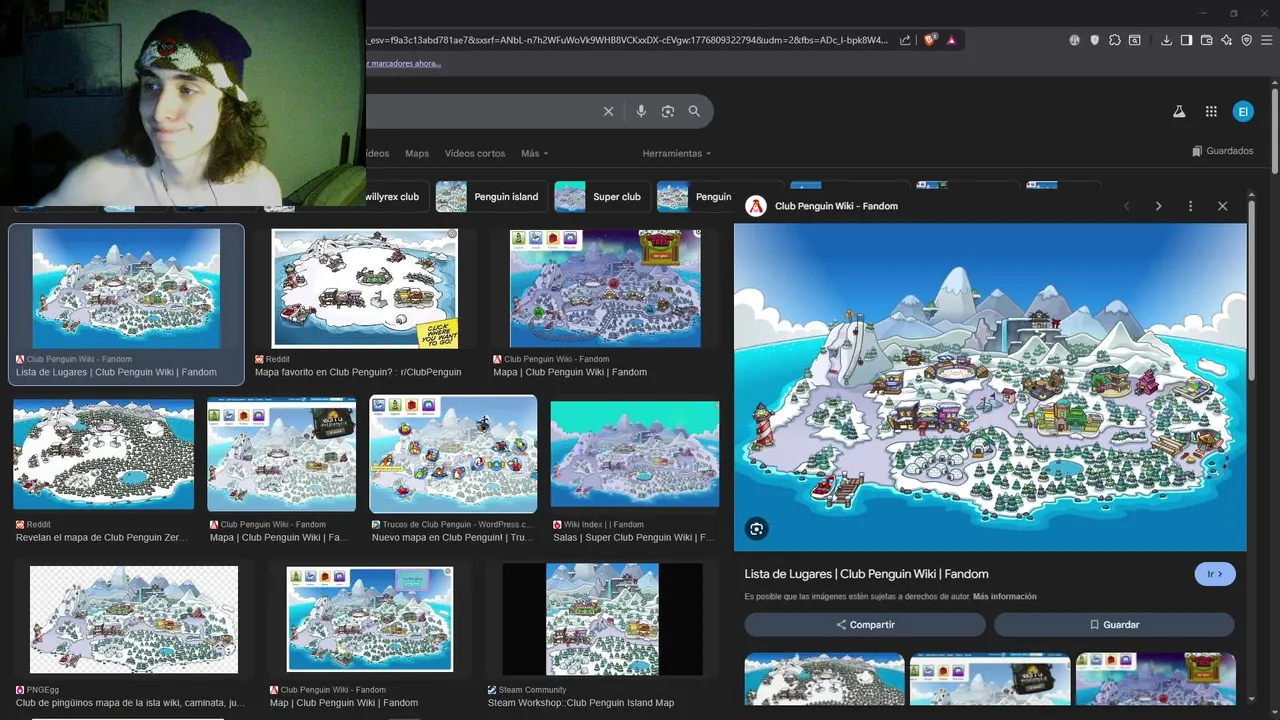Open Google Lens search by image icon
The image size is (1280, 720).
click(x=668, y=112)
